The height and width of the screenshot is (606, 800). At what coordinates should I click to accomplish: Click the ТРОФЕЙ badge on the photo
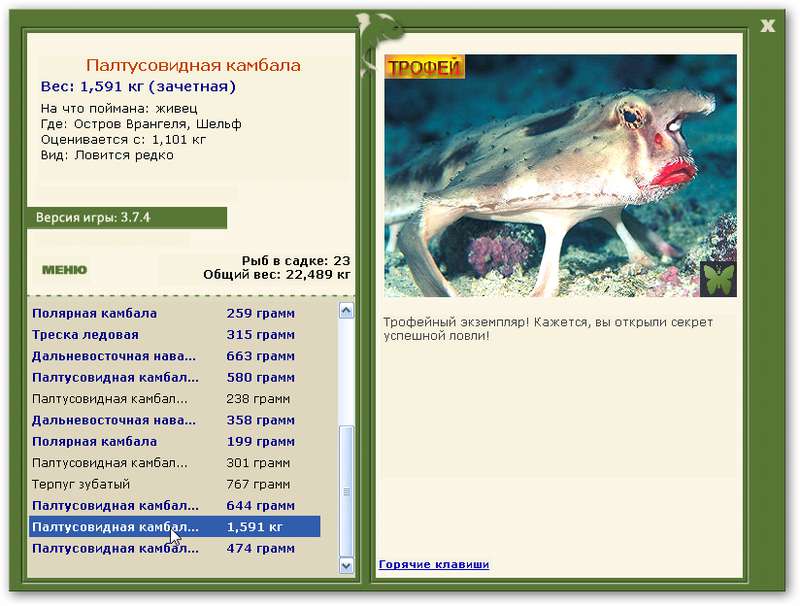click(x=425, y=67)
